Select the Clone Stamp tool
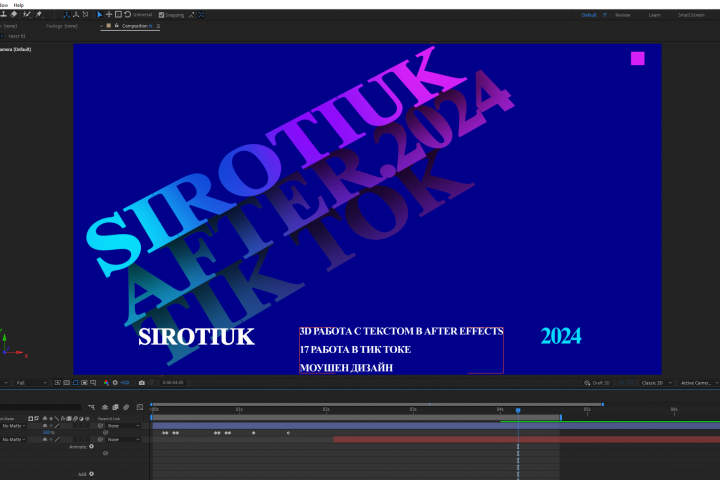Viewport: 720px width, 480px height. (x=4, y=15)
